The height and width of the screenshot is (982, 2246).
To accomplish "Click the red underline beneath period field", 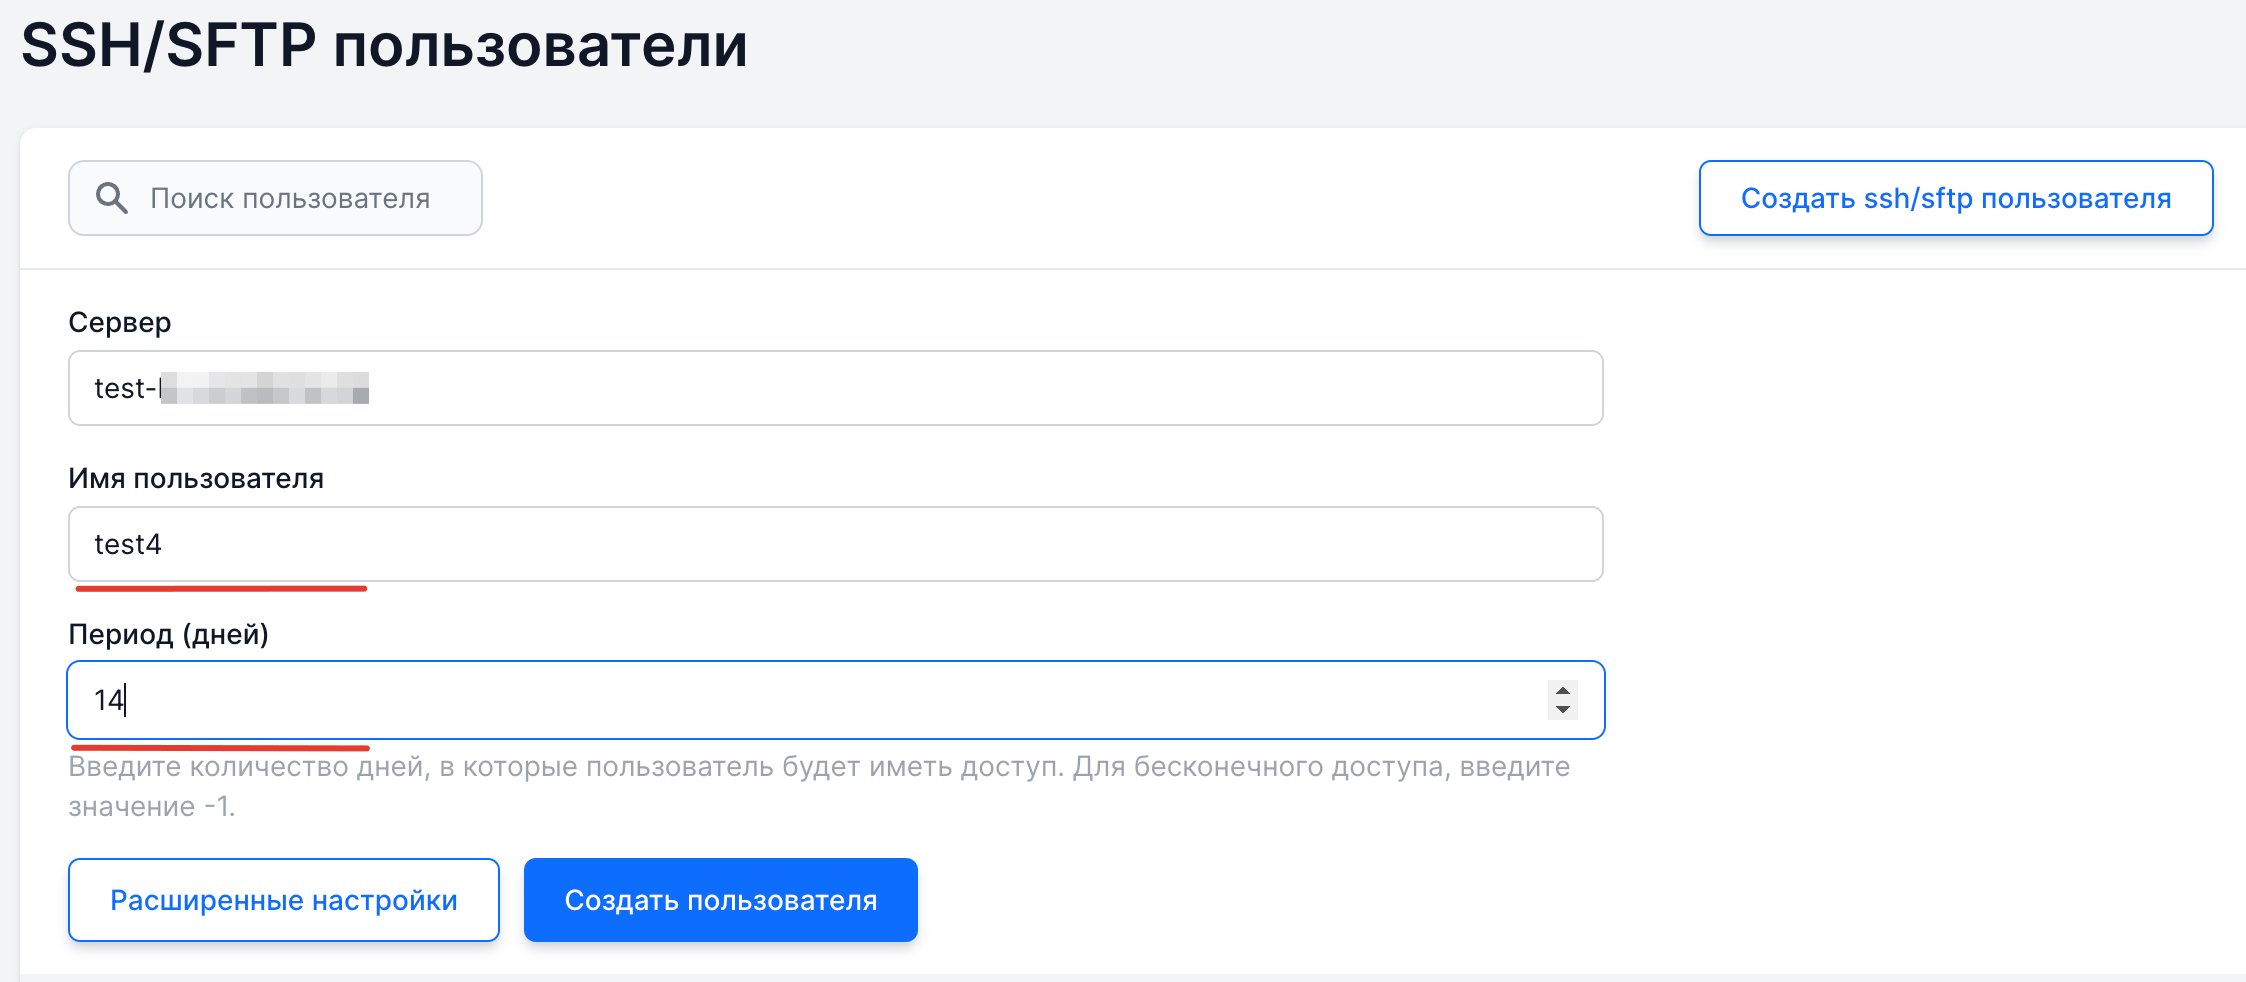I will (x=221, y=746).
